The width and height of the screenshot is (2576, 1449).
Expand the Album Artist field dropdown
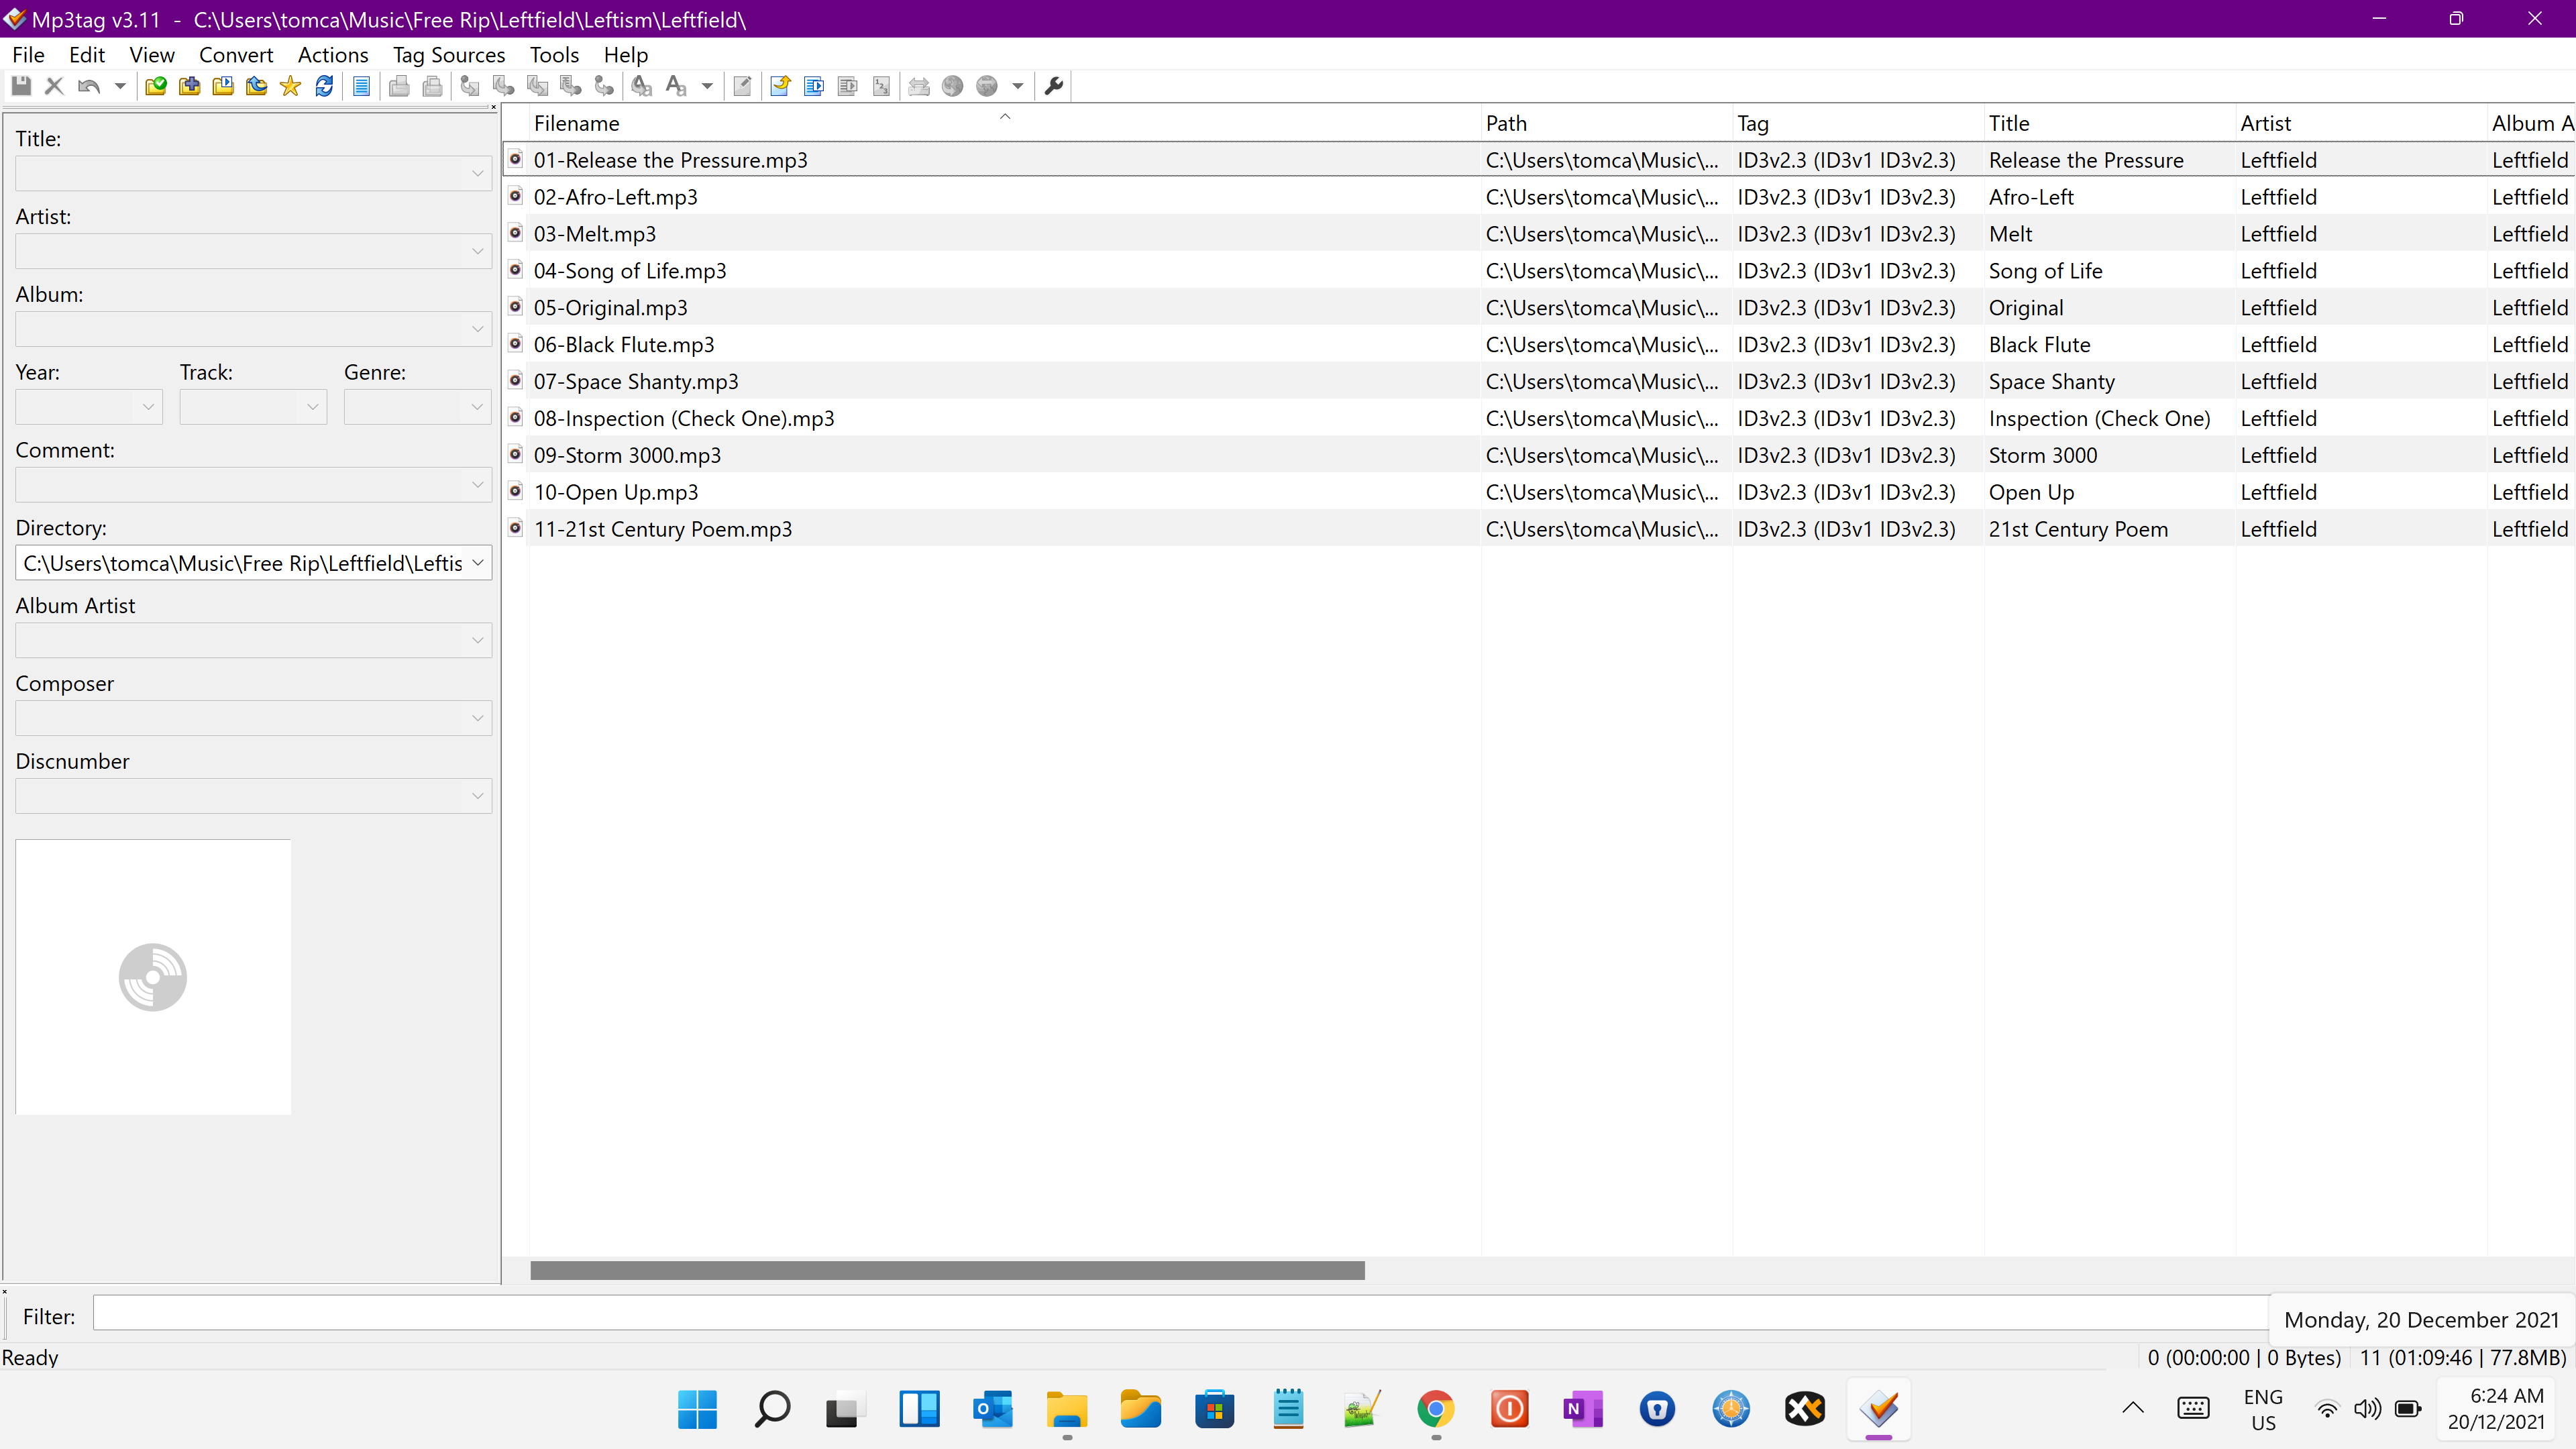coord(477,641)
